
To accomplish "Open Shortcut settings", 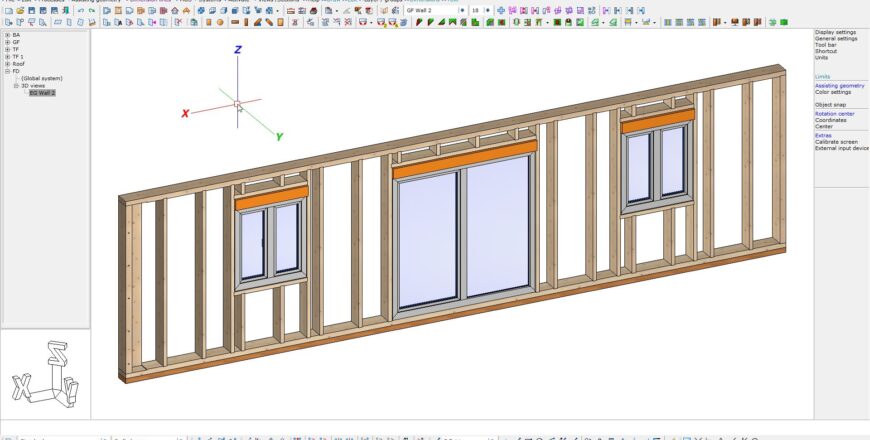I will [x=826, y=51].
